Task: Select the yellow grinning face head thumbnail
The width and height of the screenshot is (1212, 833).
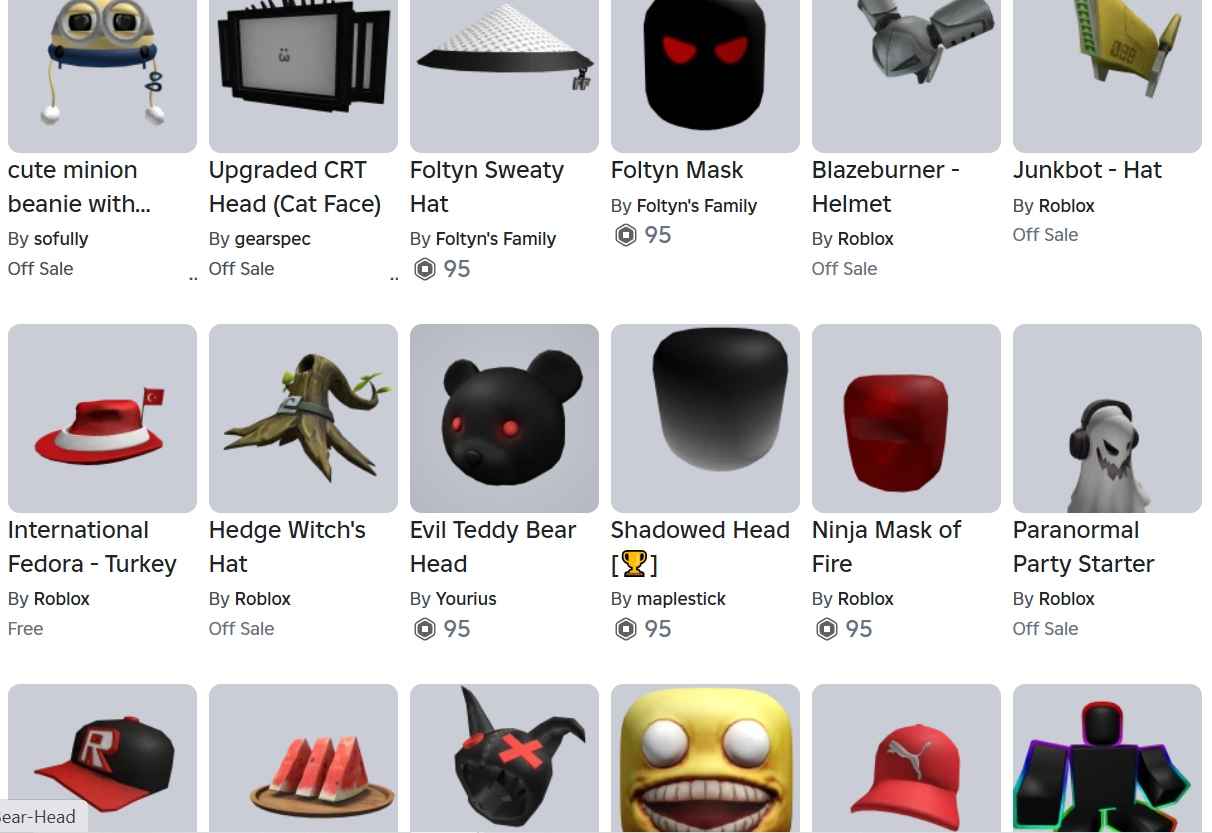Action: (705, 758)
